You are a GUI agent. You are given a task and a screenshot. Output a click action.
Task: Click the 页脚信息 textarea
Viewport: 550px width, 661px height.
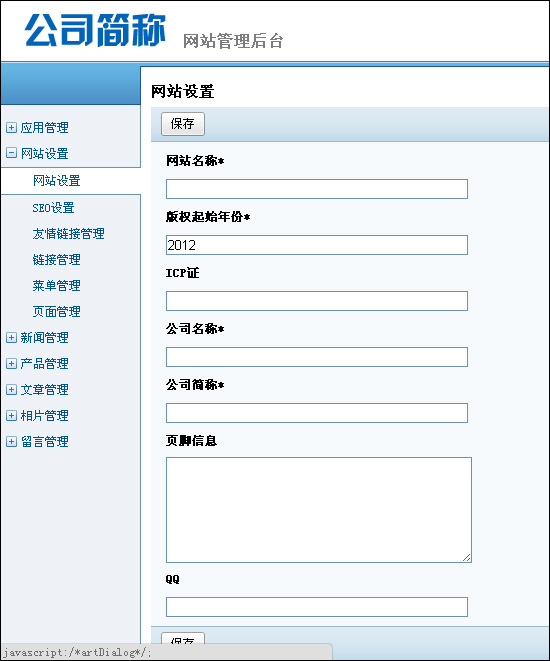pyautogui.click(x=319, y=510)
